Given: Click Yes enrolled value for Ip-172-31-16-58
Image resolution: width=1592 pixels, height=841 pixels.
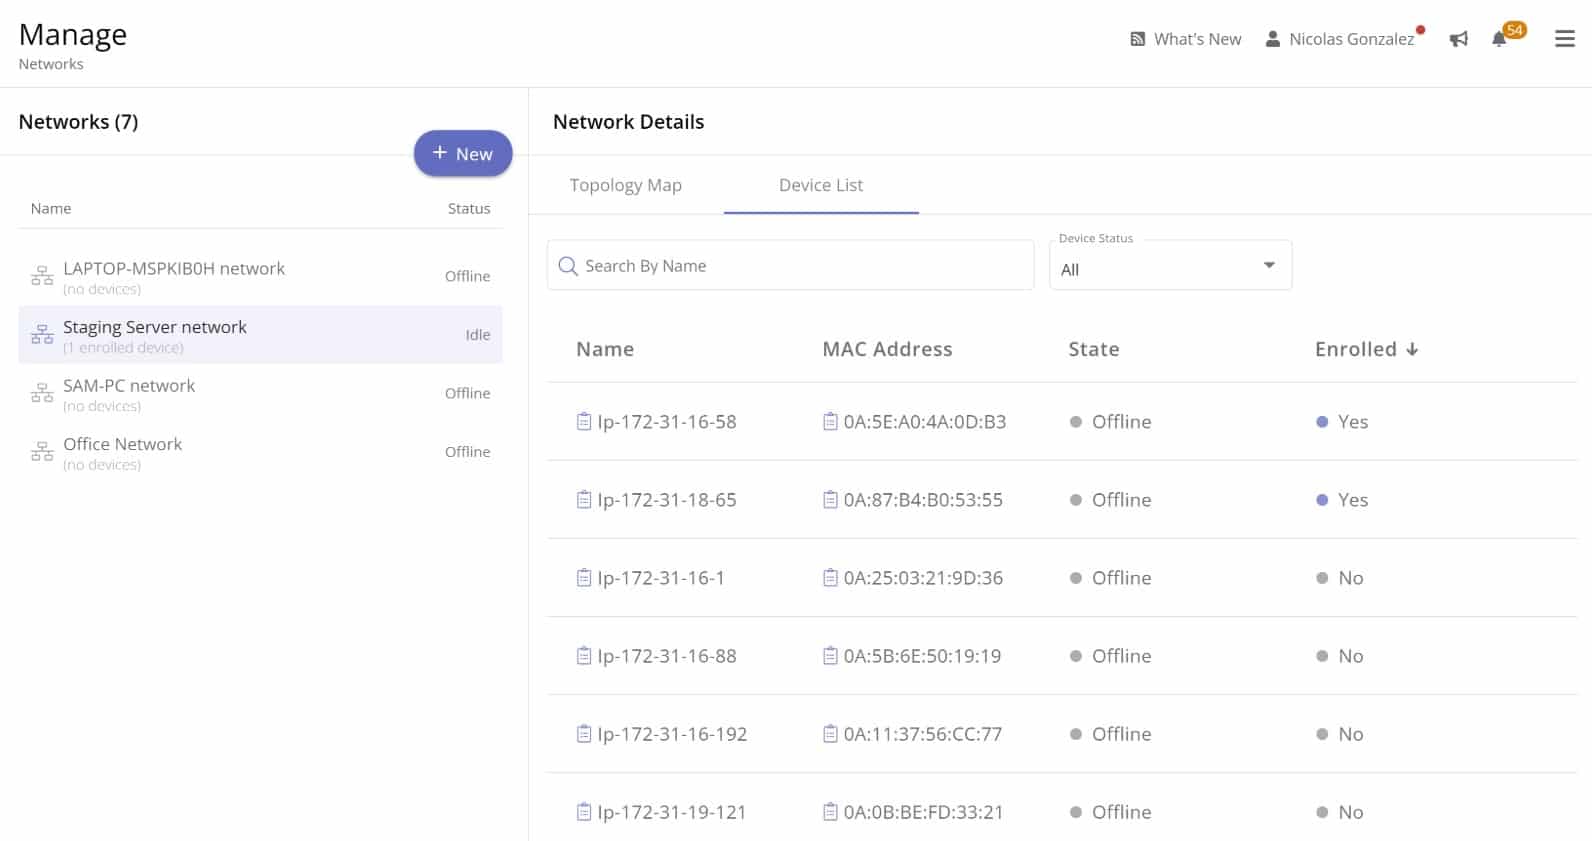Looking at the screenshot, I should click(1353, 422).
